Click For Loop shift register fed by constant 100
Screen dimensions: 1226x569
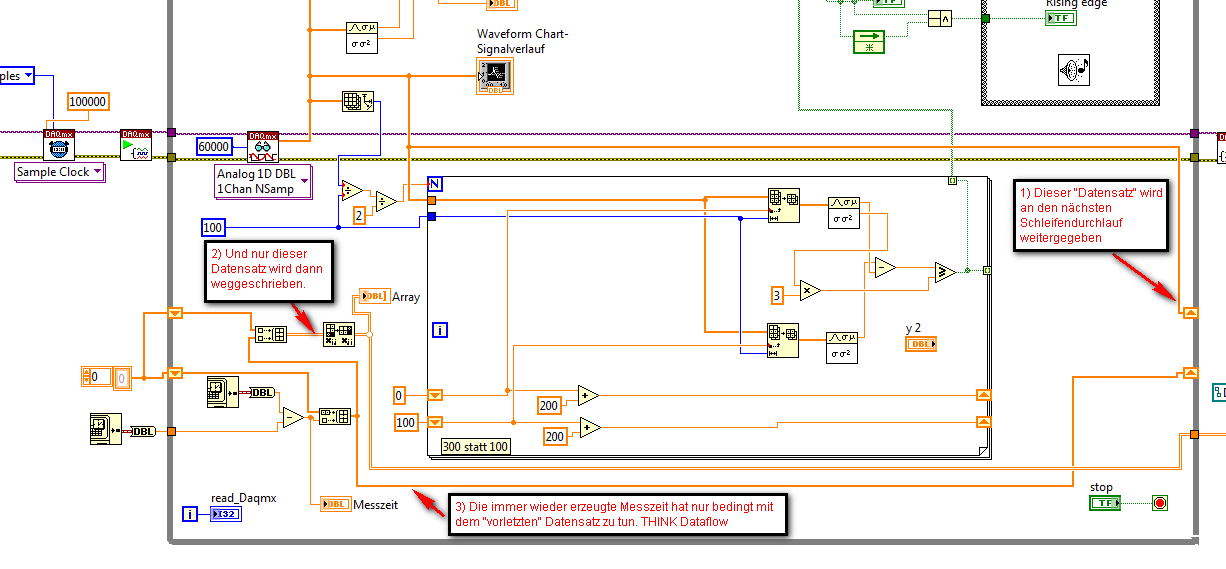point(434,423)
